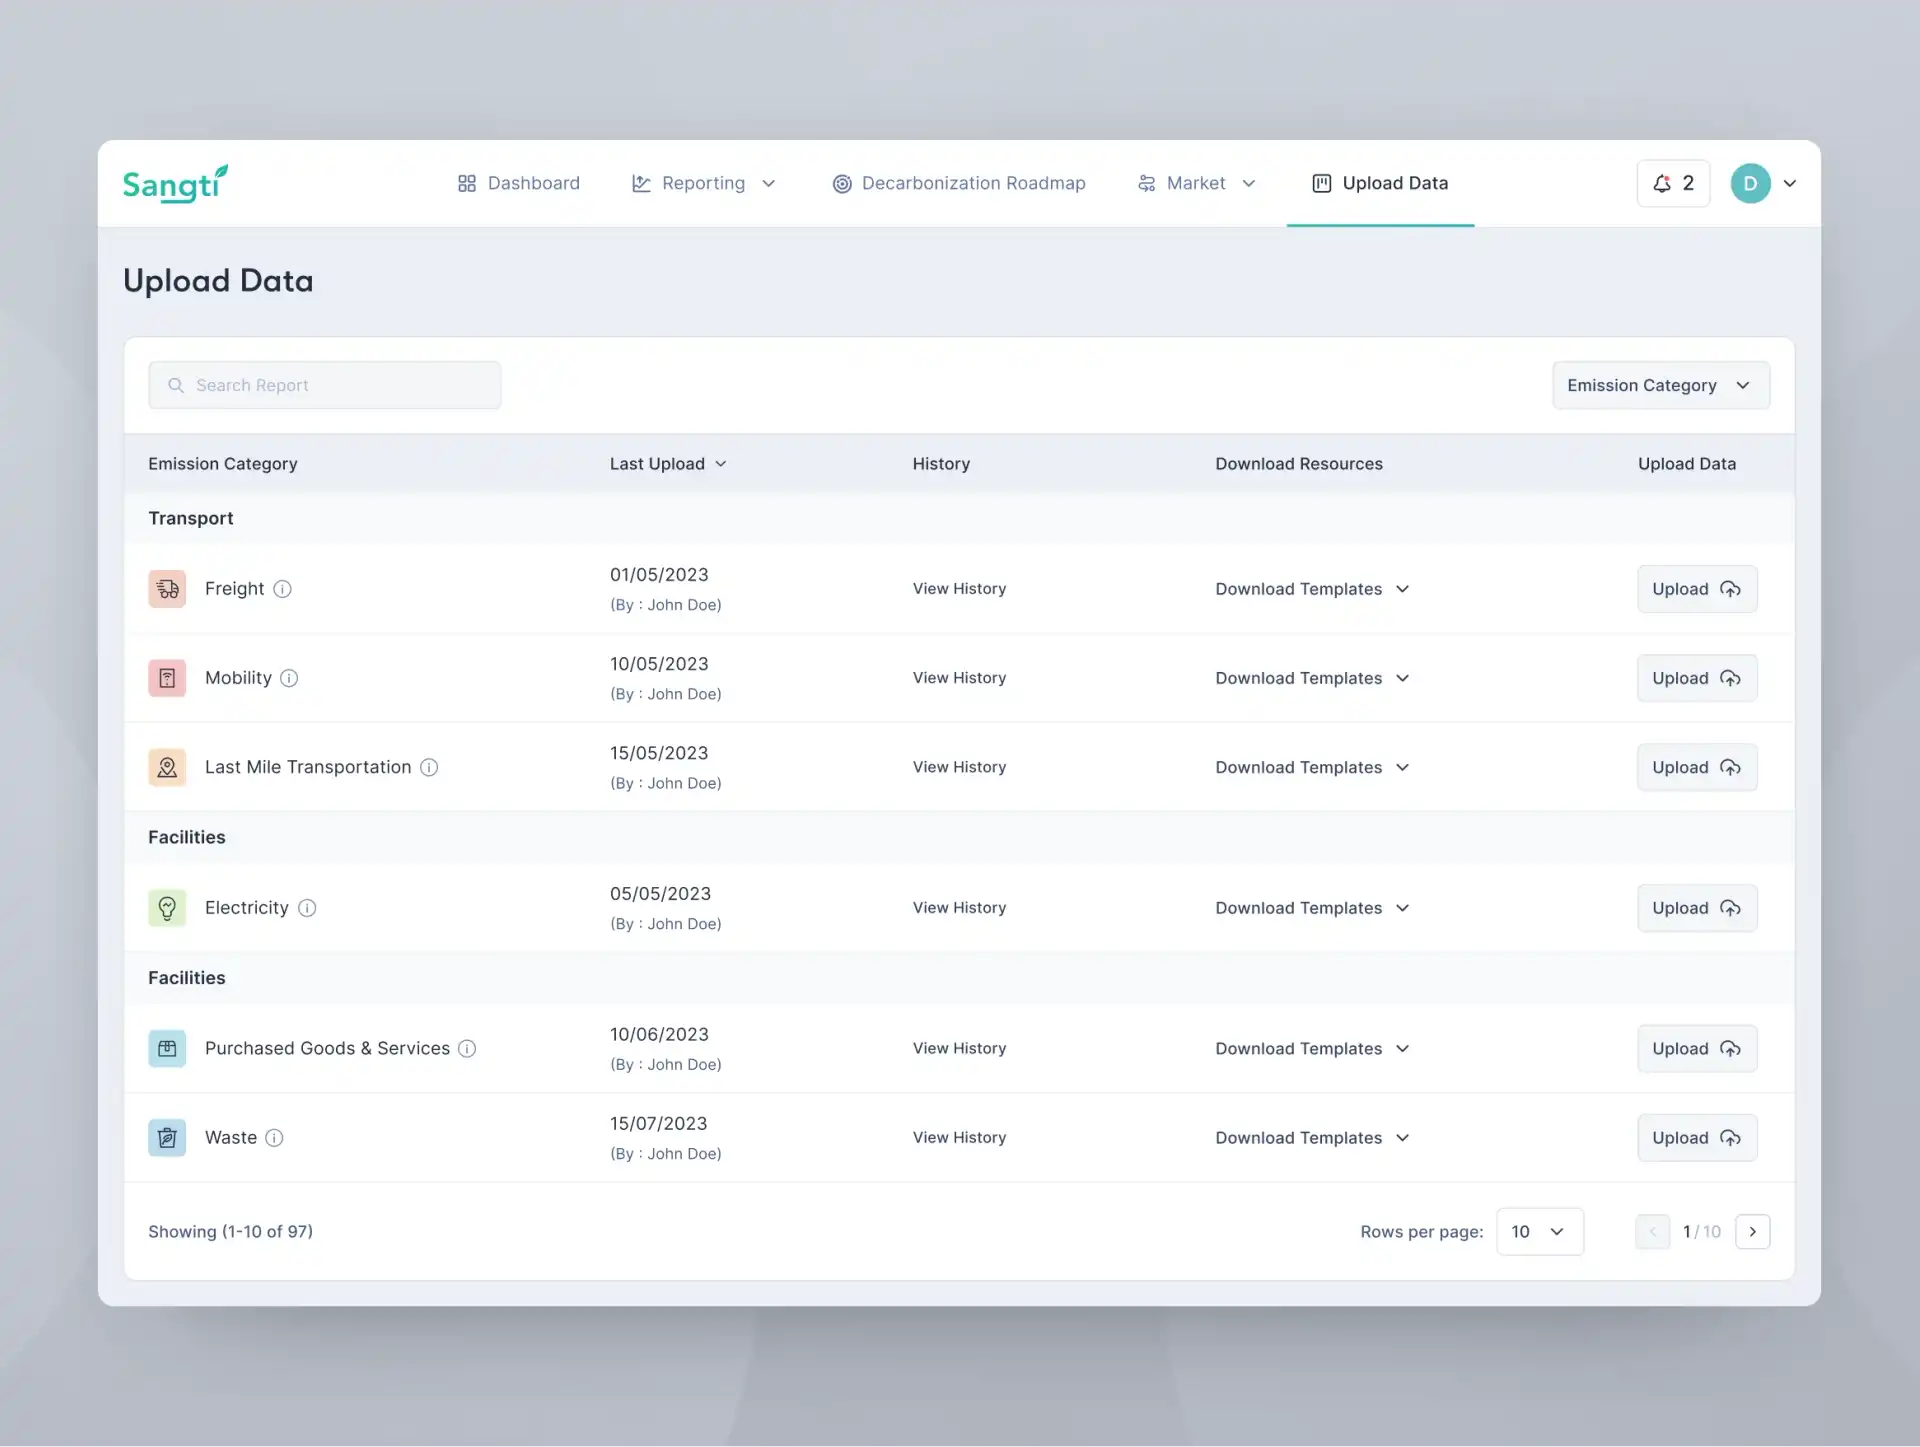
Task: Open the notifications bell
Action: click(1673, 184)
